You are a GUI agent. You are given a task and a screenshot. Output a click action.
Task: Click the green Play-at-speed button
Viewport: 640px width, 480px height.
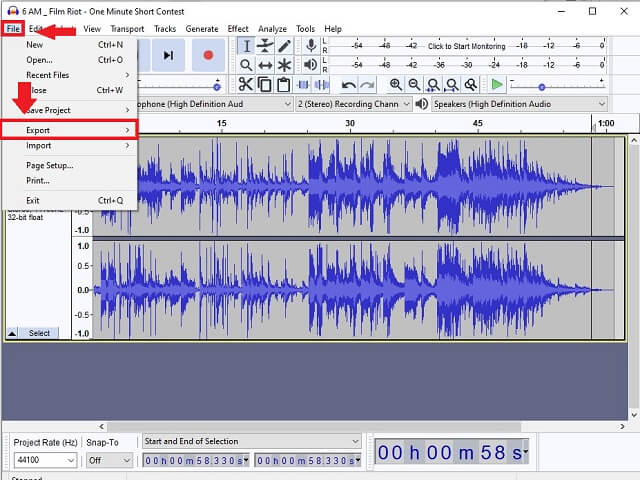click(497, 85)
